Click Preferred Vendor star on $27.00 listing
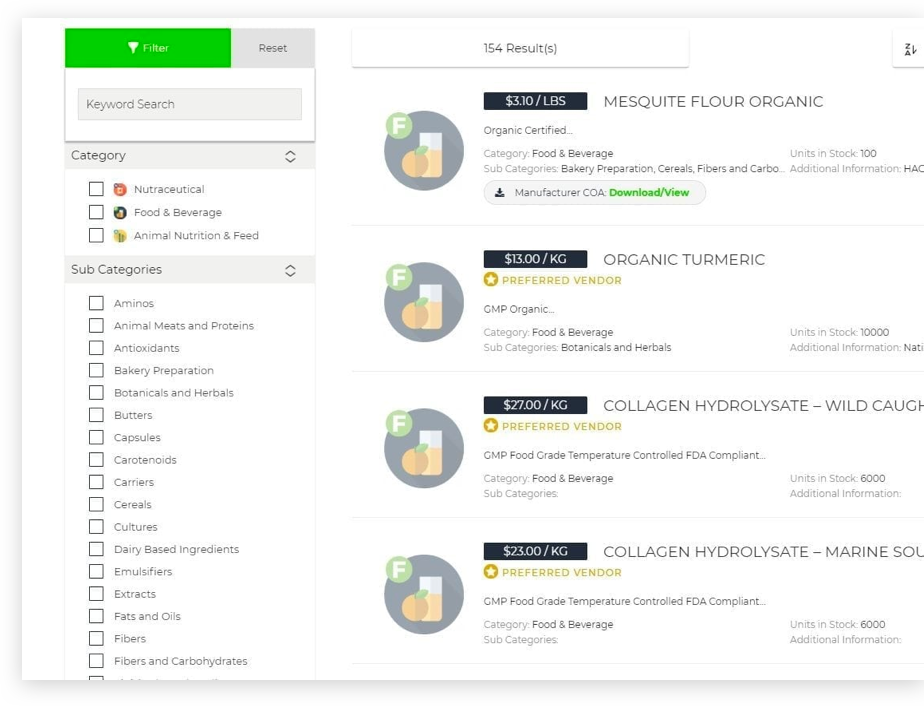 (491, 425)
